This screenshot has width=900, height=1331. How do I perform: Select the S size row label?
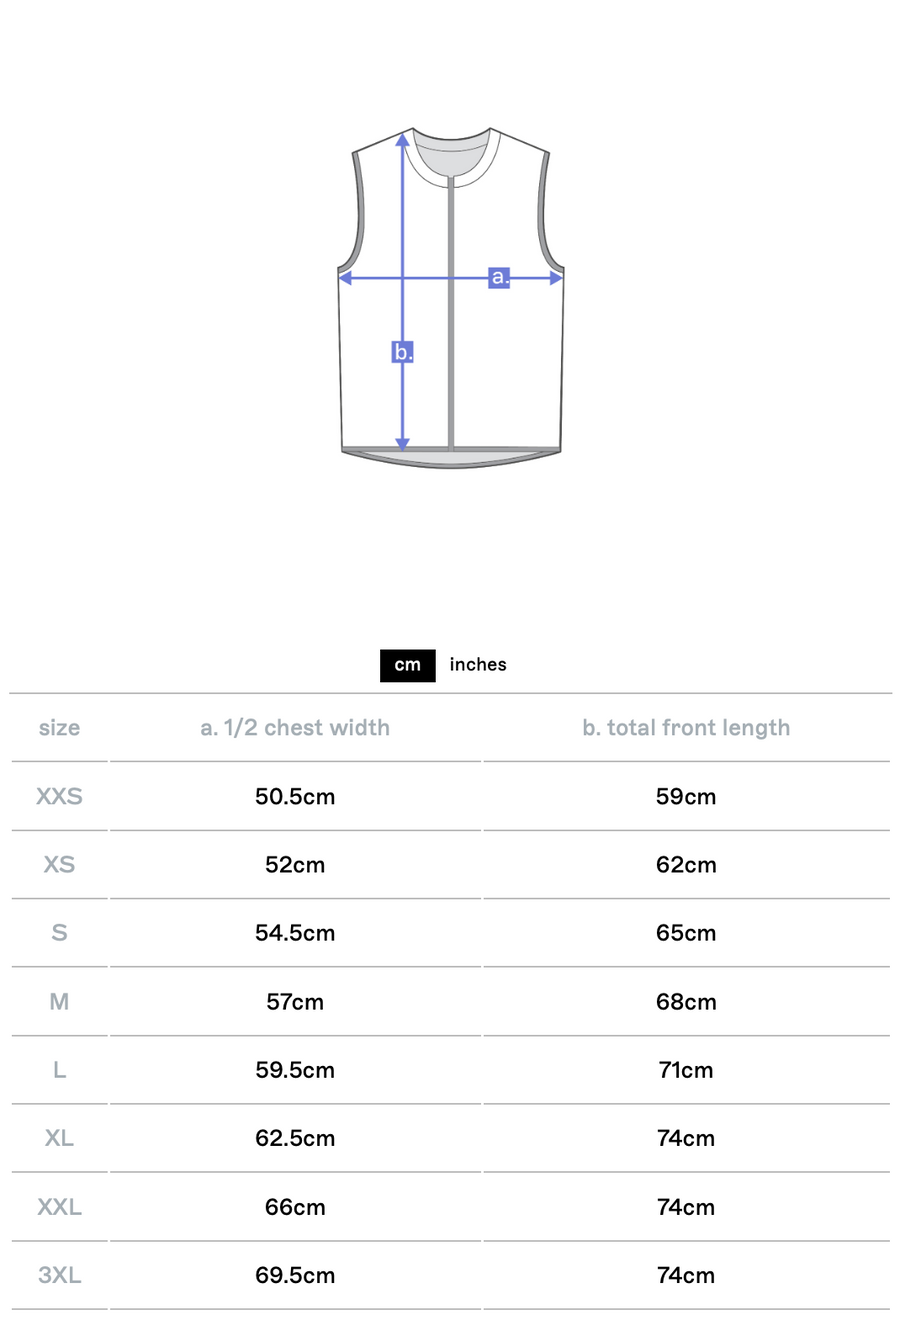coord(59,933)
